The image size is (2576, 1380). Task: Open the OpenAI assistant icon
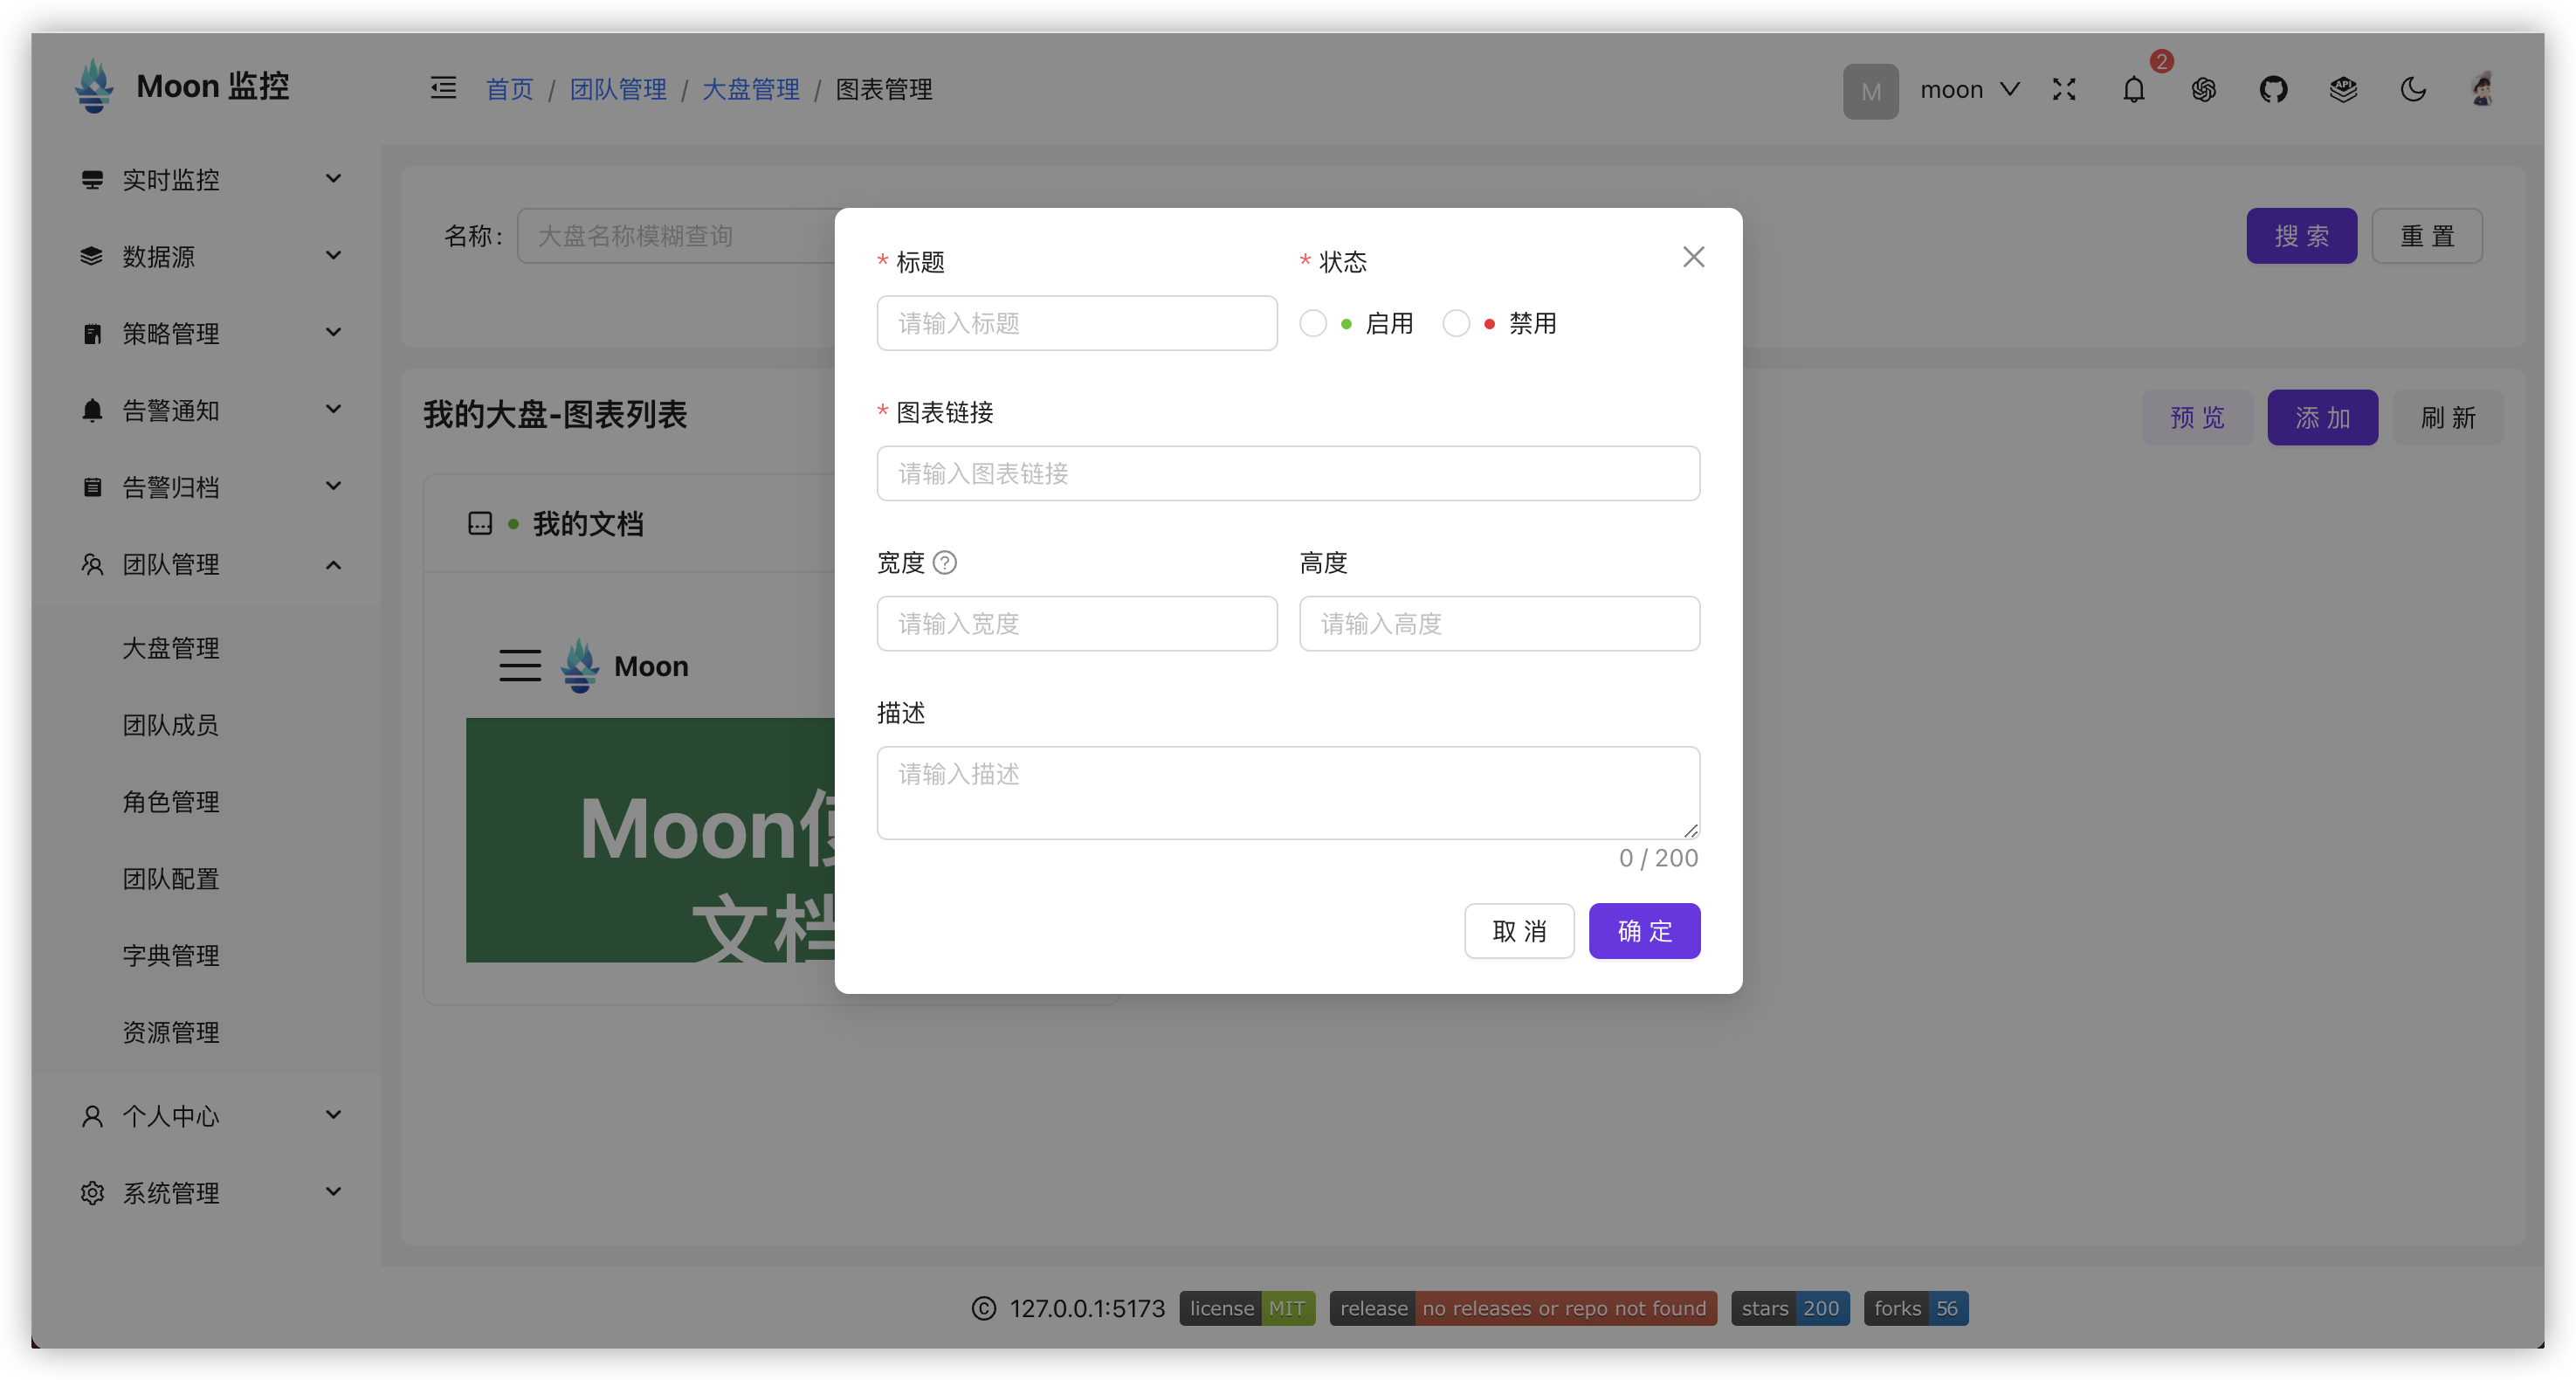tap(2204, 90)
